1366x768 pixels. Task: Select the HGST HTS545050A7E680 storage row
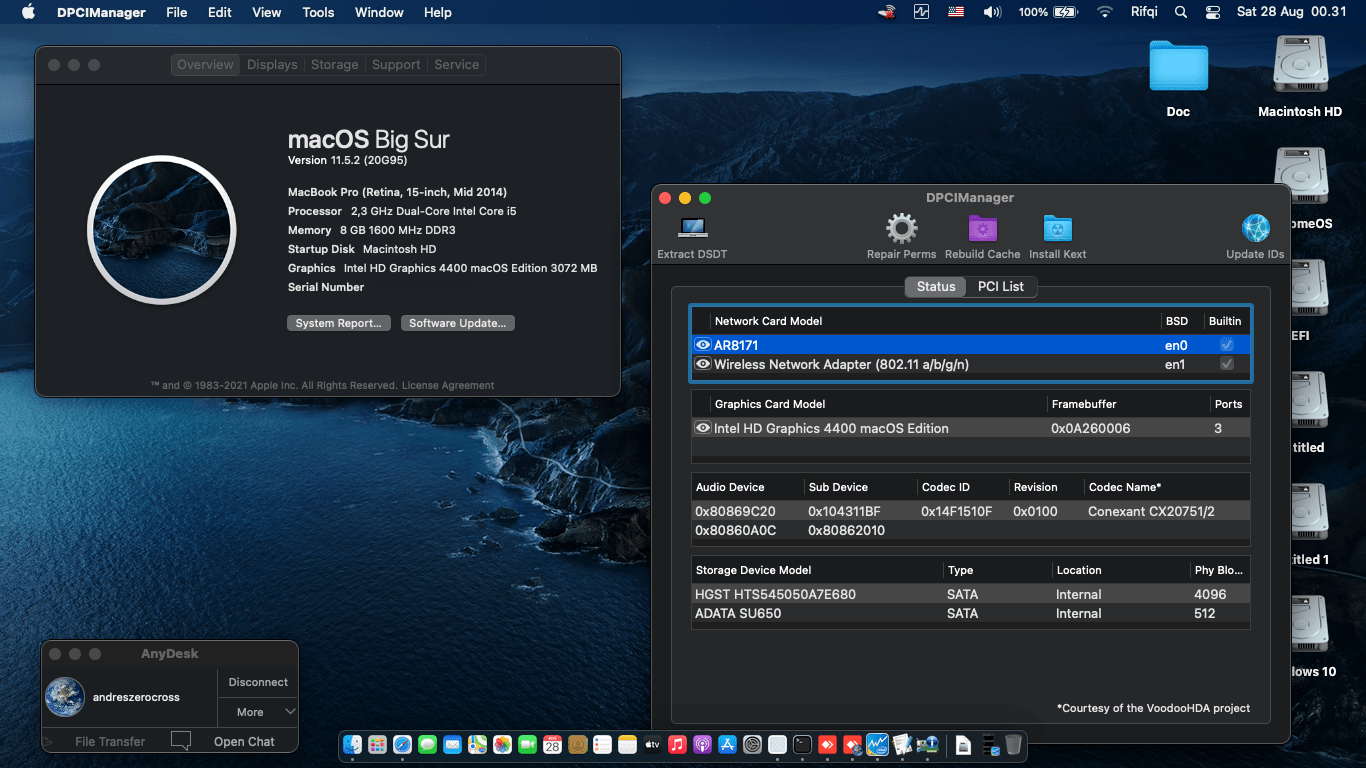970,594
